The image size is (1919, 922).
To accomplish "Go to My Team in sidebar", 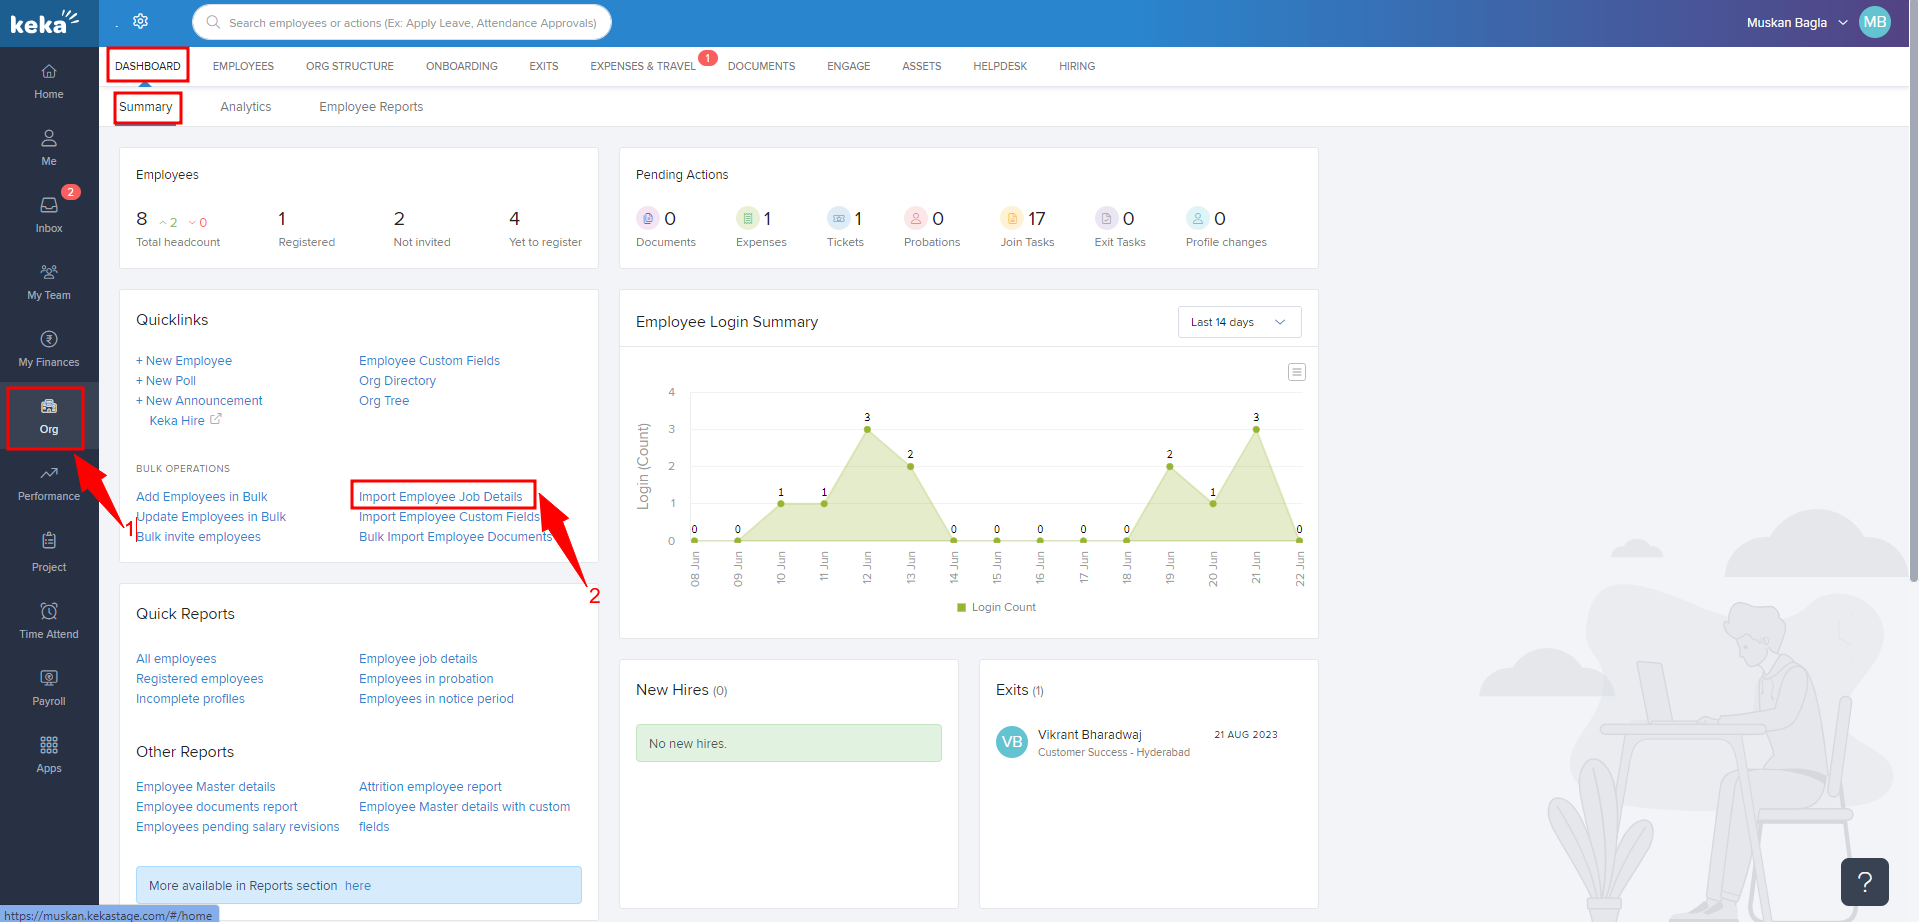I will pyautogui.click(x=49, y=281).
